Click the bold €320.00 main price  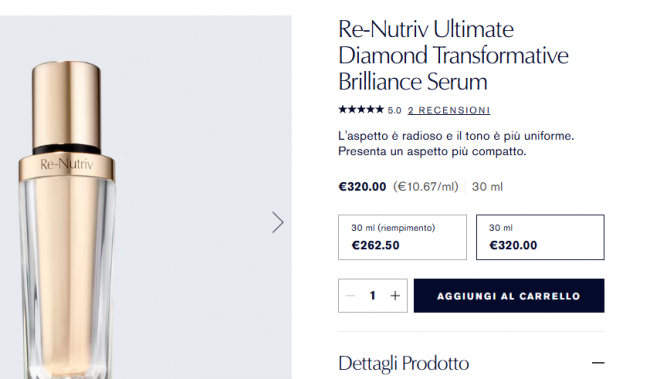[x=362, y=187]
